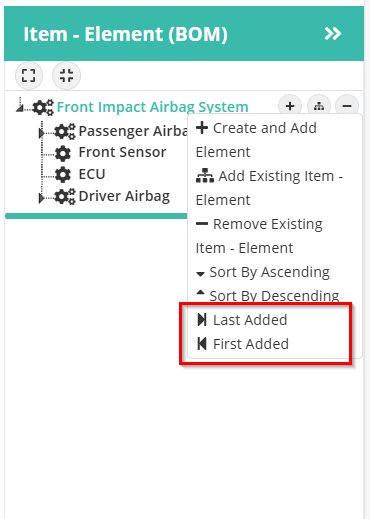The height and width of the screenshot is (519, 370).
Task: Pick Last Added sort option
Action: point(242,320)
